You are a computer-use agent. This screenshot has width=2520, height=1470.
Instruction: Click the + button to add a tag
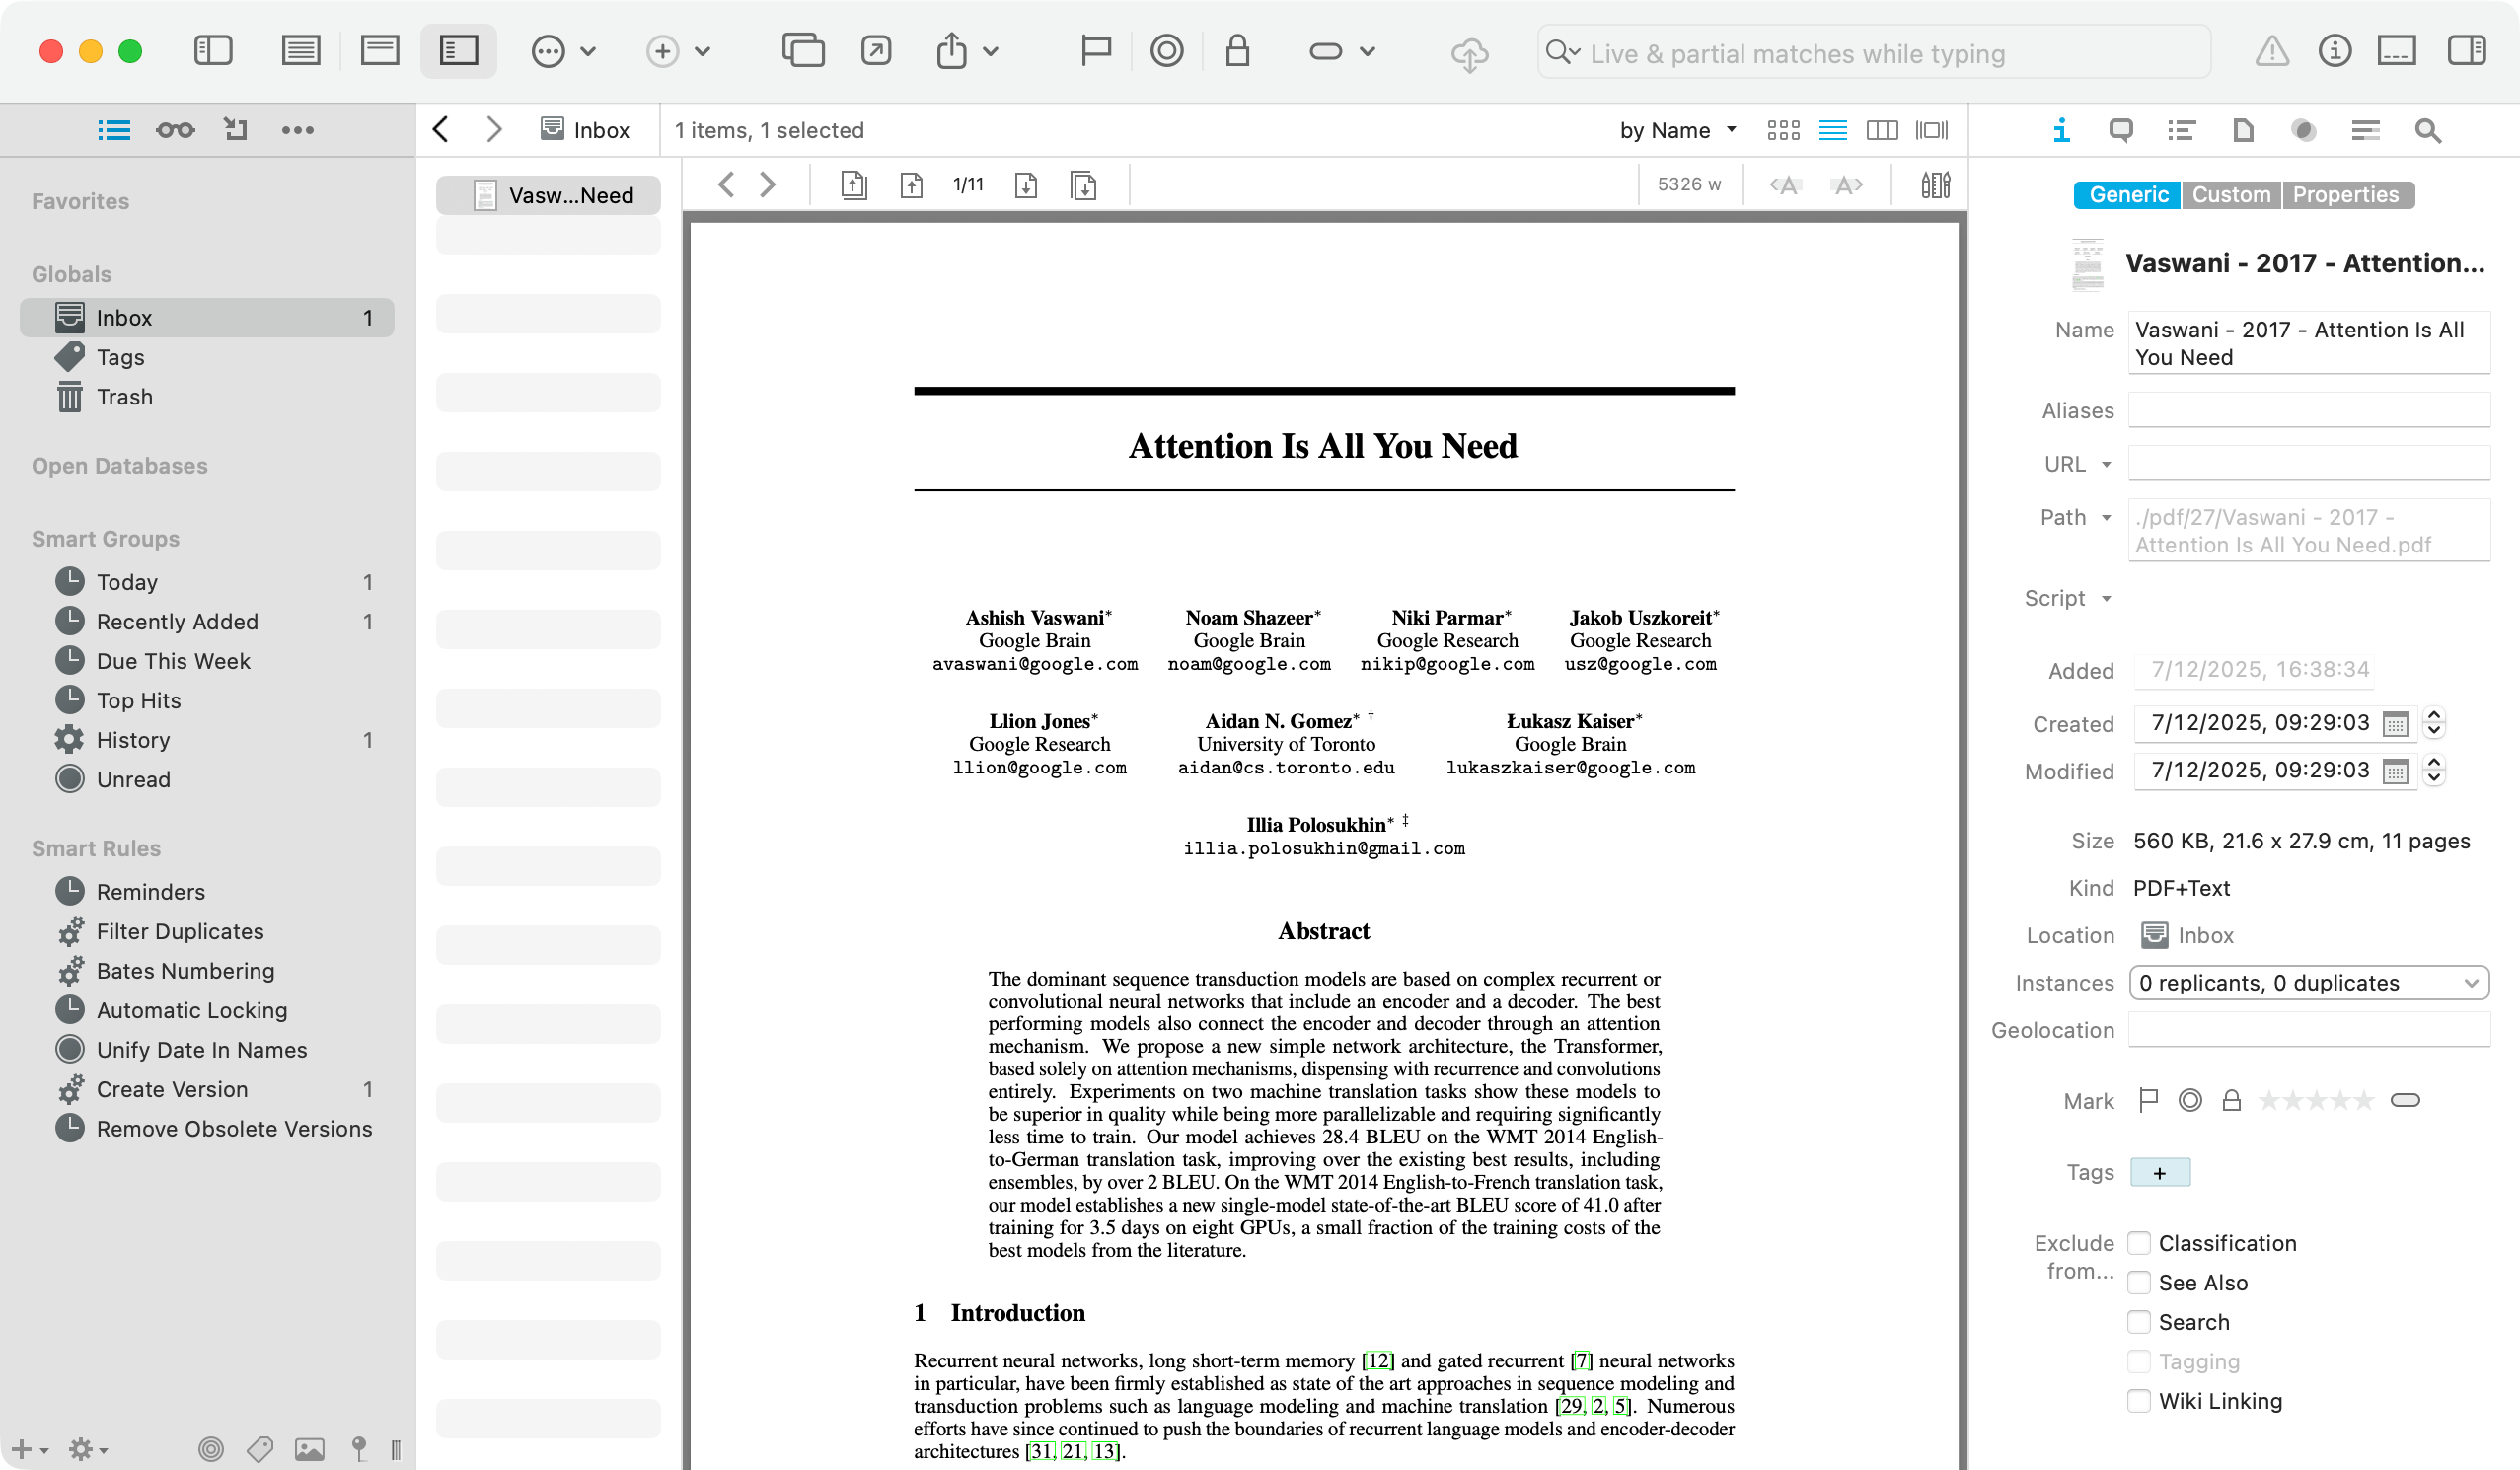pos(2160,1172)
